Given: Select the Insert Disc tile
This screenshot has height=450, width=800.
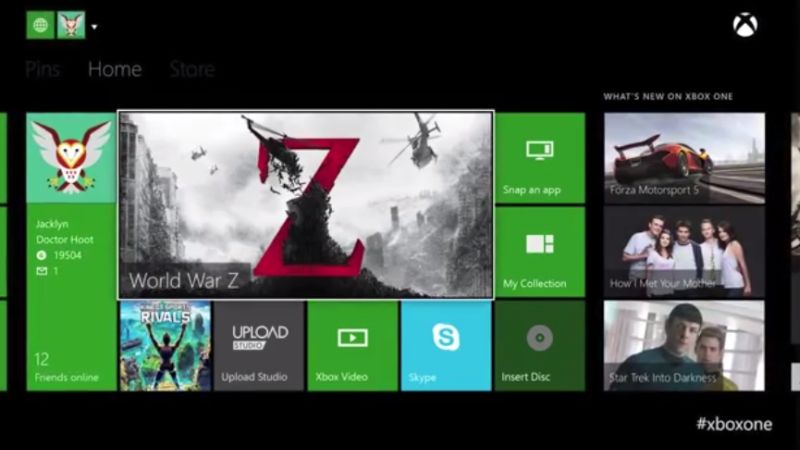Looking at the screenshot, I should tap(540, 346).
